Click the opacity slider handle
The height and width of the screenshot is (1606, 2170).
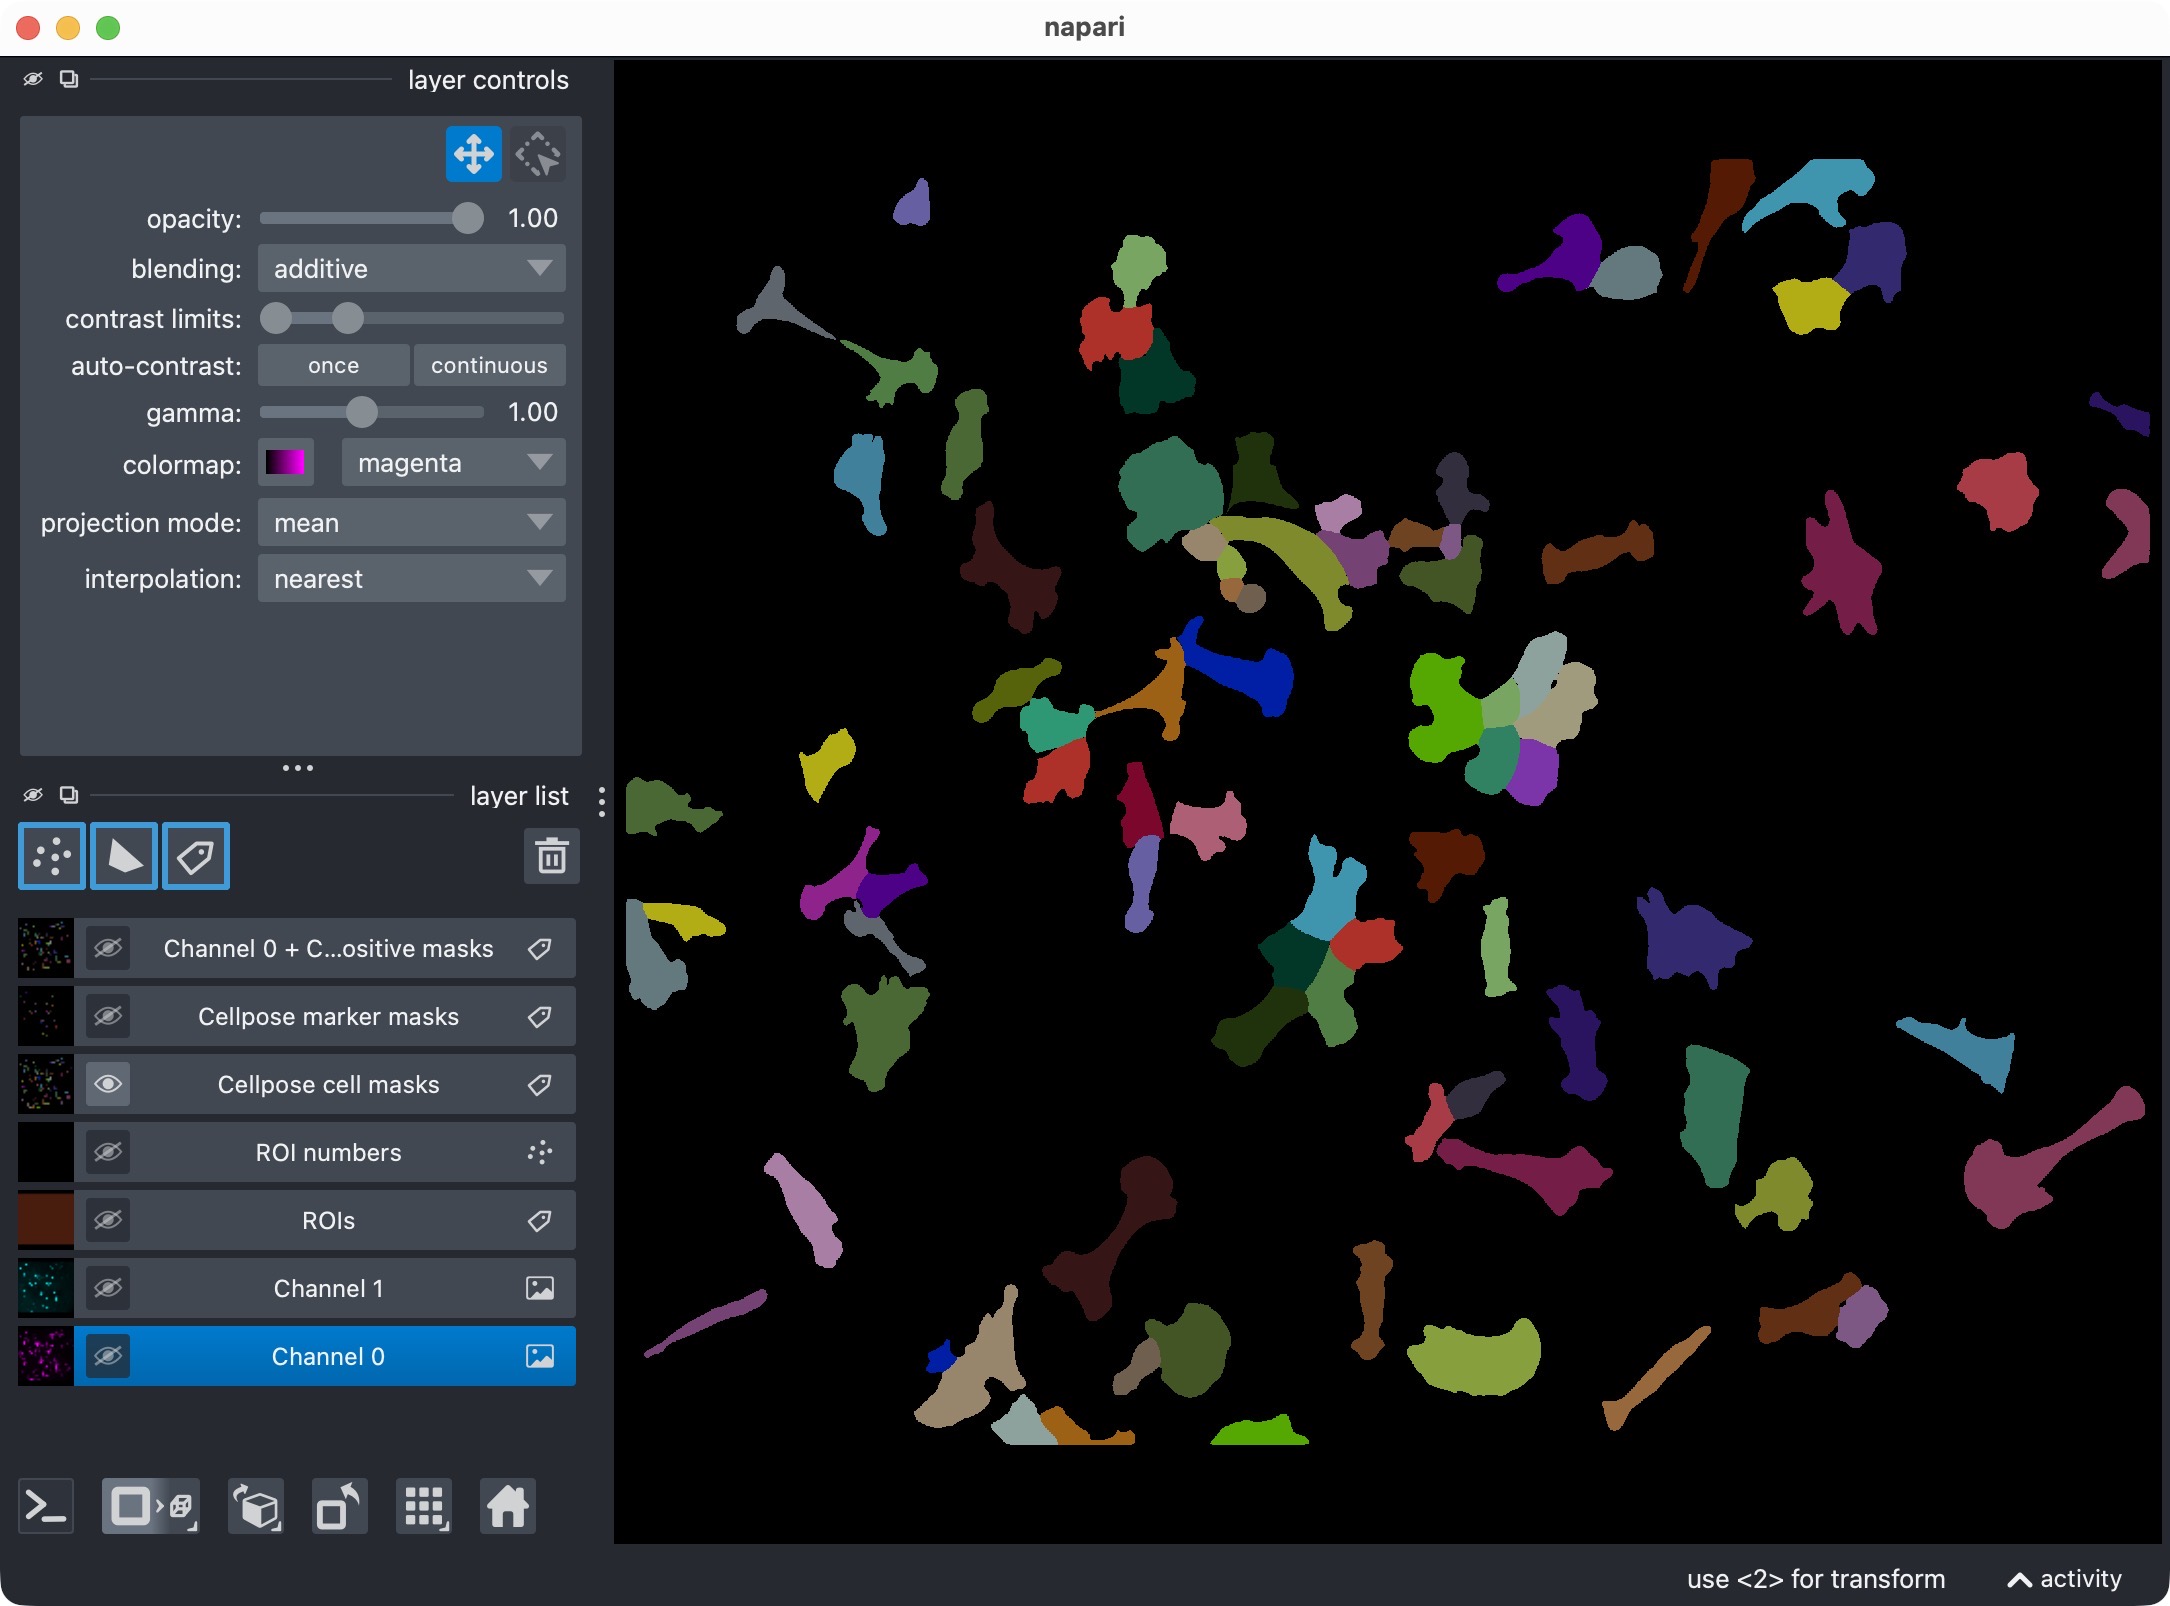pyautogui.click(x=467, y=218)
